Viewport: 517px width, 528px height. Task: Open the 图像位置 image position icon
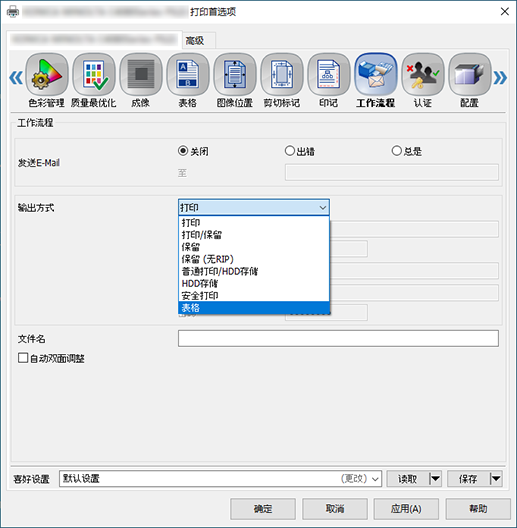click(235, 74)
